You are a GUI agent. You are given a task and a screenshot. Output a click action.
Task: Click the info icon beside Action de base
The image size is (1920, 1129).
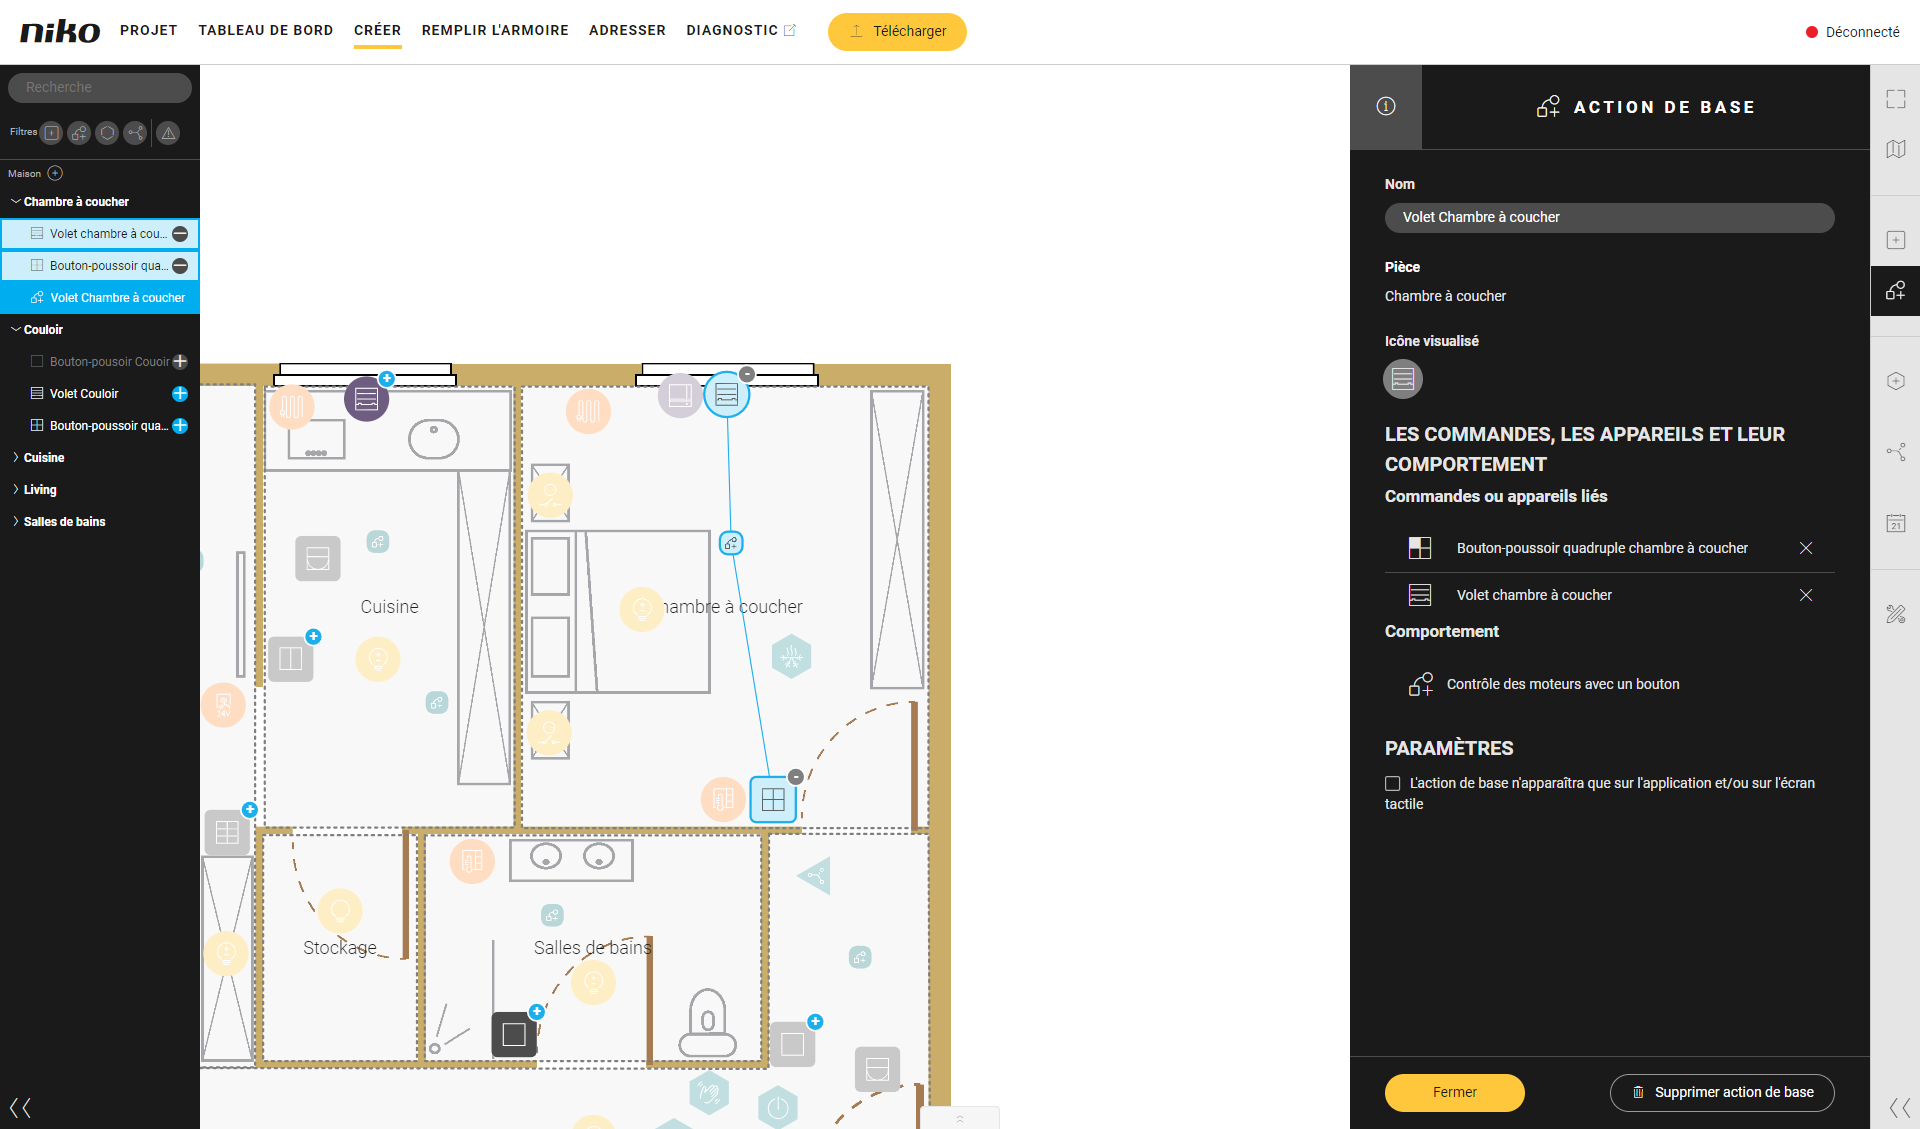[x=1385, y=107]
